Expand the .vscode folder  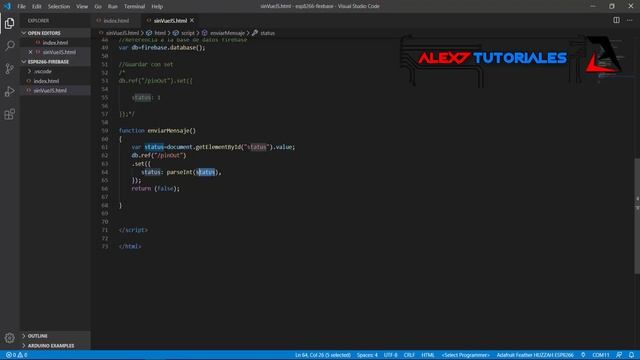tap(43, 71)
